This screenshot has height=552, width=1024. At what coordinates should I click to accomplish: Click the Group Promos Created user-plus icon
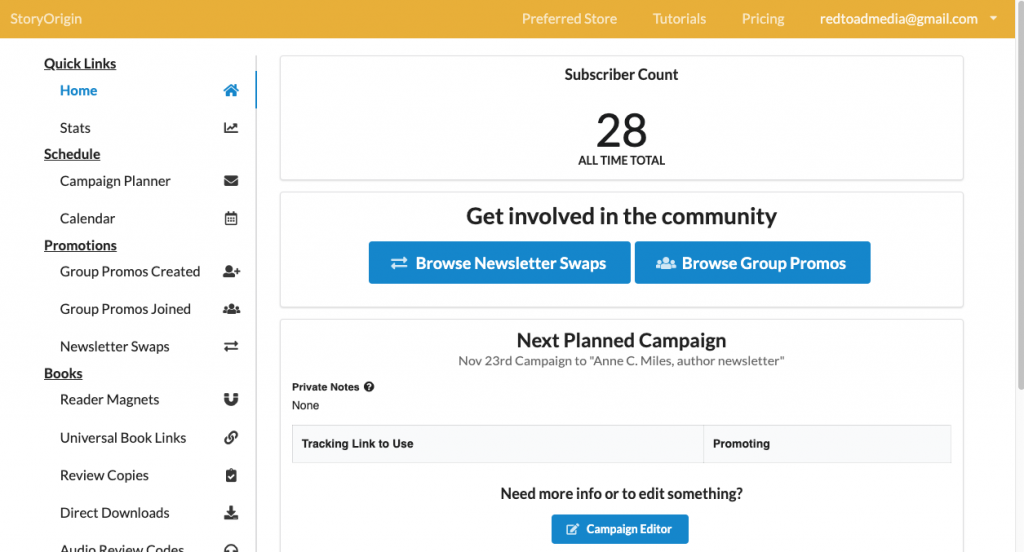click(x=232, y=271)
